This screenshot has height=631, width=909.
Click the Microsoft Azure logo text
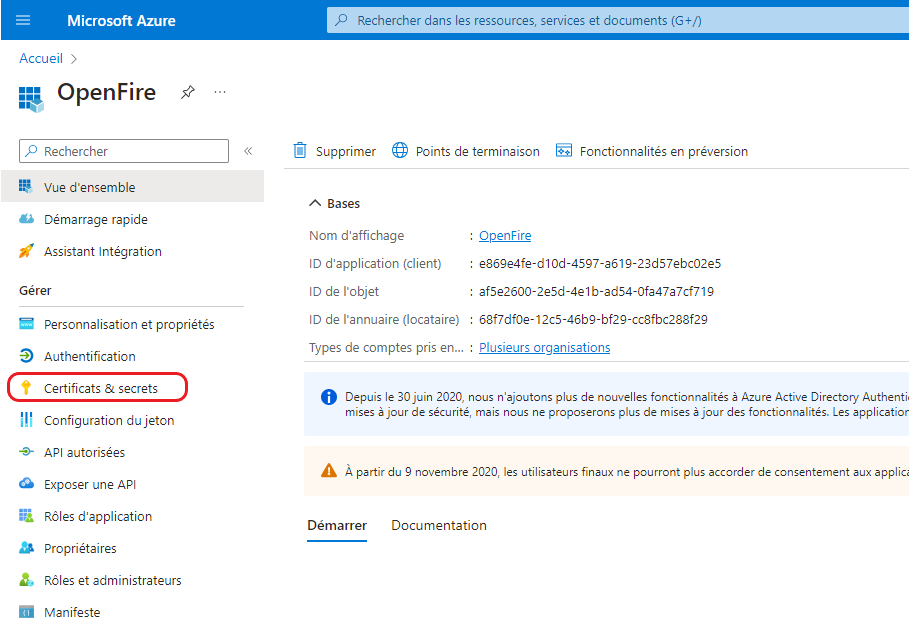[x=121, y=20]
